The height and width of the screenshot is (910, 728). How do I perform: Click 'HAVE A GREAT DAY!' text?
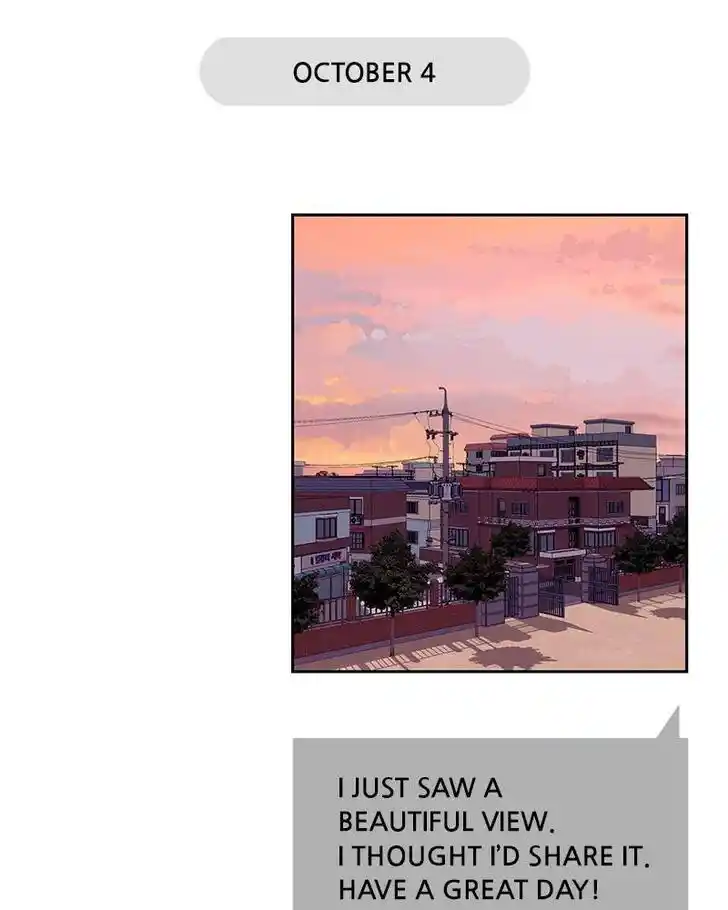[468, 889]
